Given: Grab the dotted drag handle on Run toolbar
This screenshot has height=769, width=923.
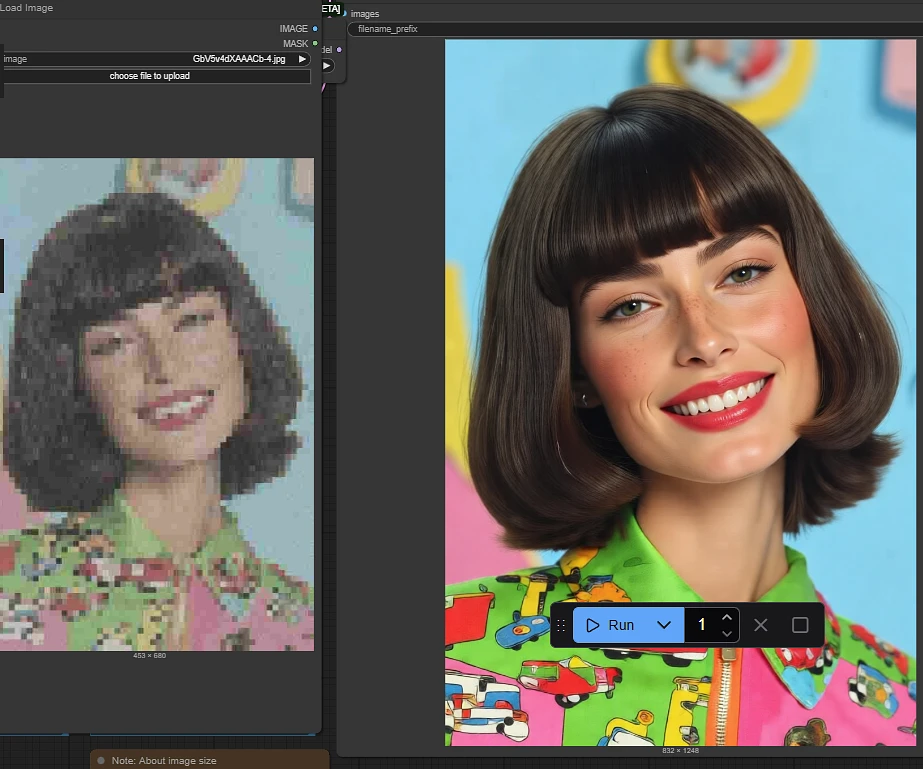Looking at the screenshot, I should (x=561, y=625).
